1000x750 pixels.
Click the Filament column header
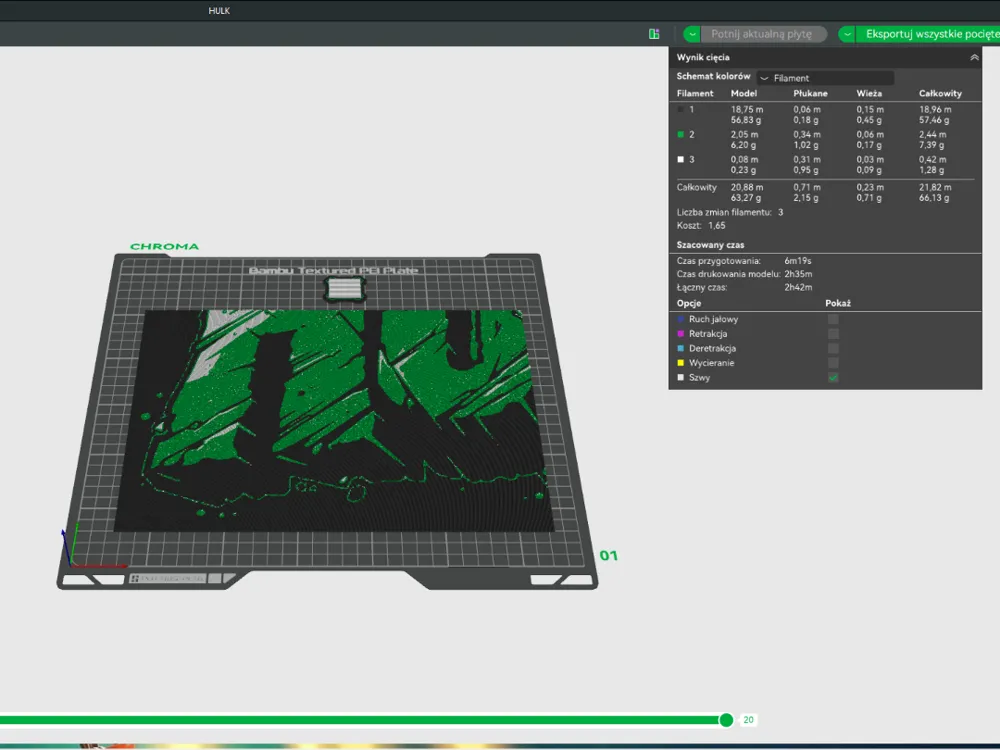pyautogui.click(x=695, y=93)
